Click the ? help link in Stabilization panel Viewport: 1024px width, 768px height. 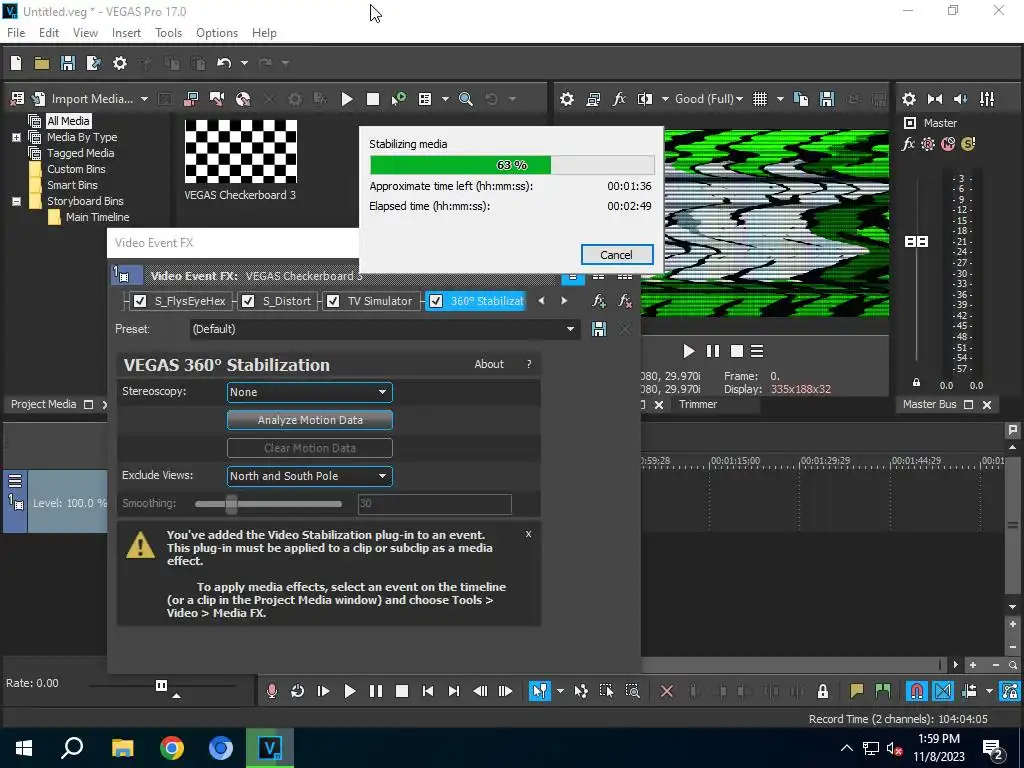tap(529, 364)
